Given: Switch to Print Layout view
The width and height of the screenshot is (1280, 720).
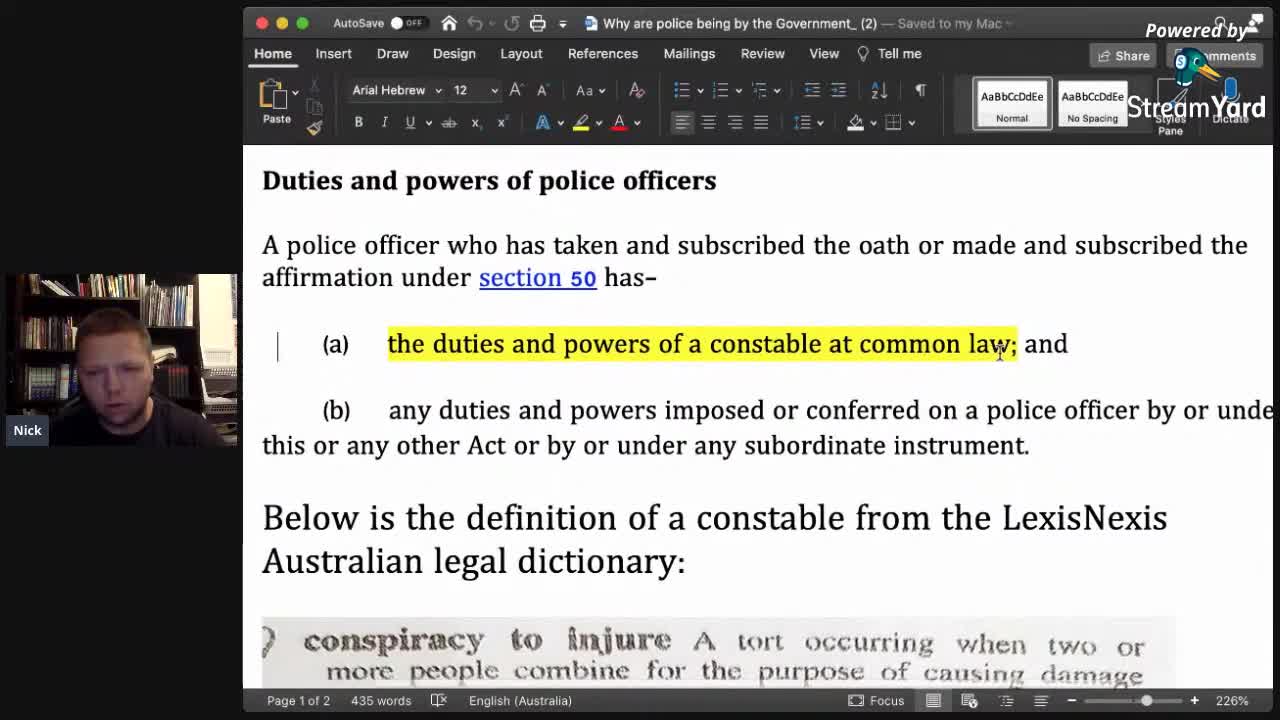Looking at the screenshot, I should pyautogui.click(x=933, y=700).
